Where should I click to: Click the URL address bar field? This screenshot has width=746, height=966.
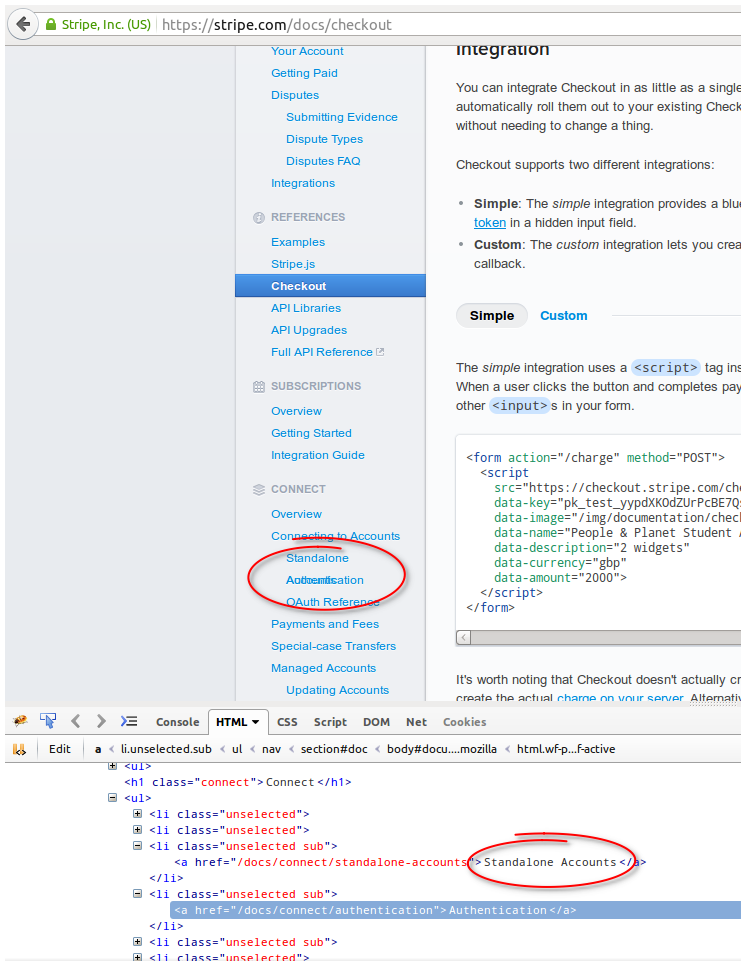[450, 25]
